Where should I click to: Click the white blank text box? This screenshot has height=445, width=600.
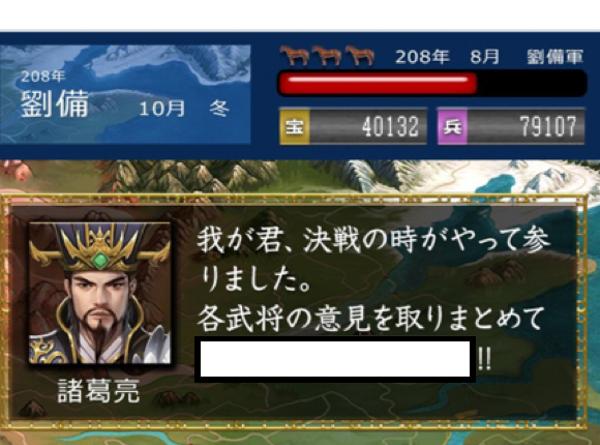point(335,359)
